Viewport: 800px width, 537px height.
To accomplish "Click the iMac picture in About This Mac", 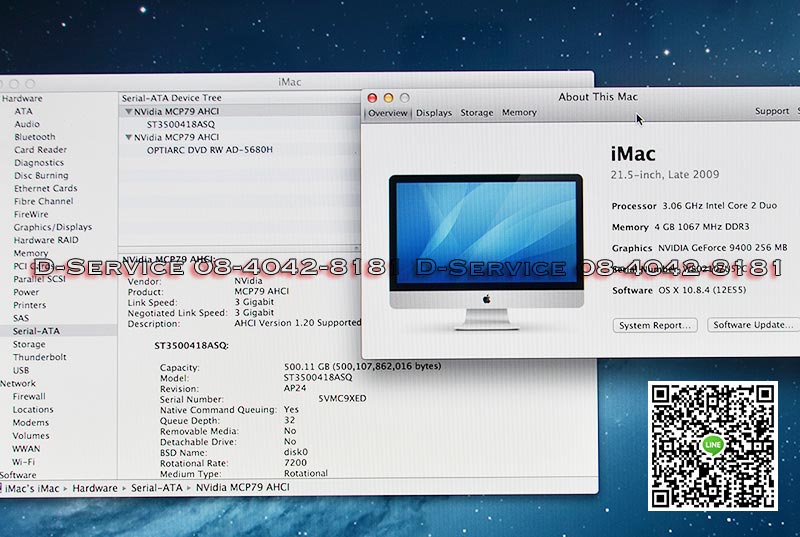I will coord(486,252).
